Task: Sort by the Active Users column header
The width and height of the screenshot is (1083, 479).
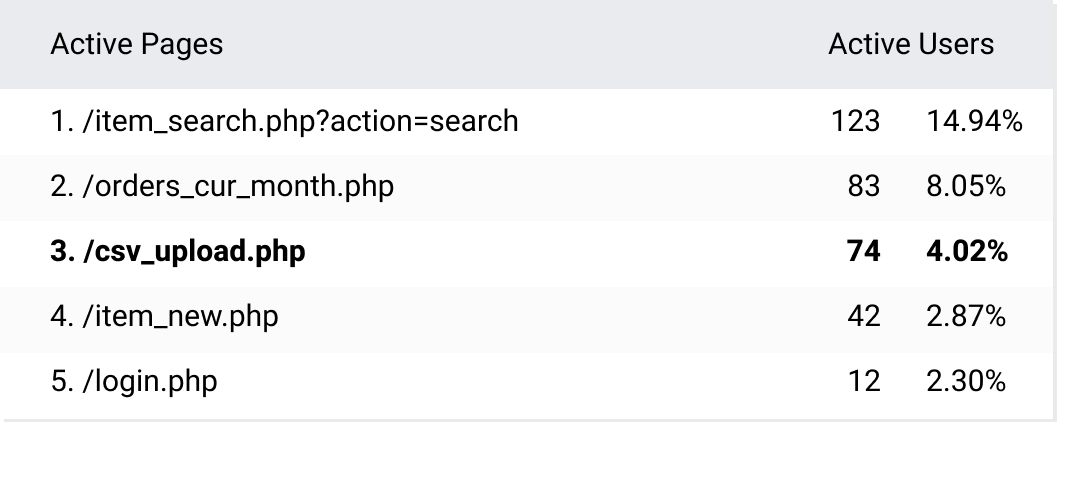Action: 910,45
